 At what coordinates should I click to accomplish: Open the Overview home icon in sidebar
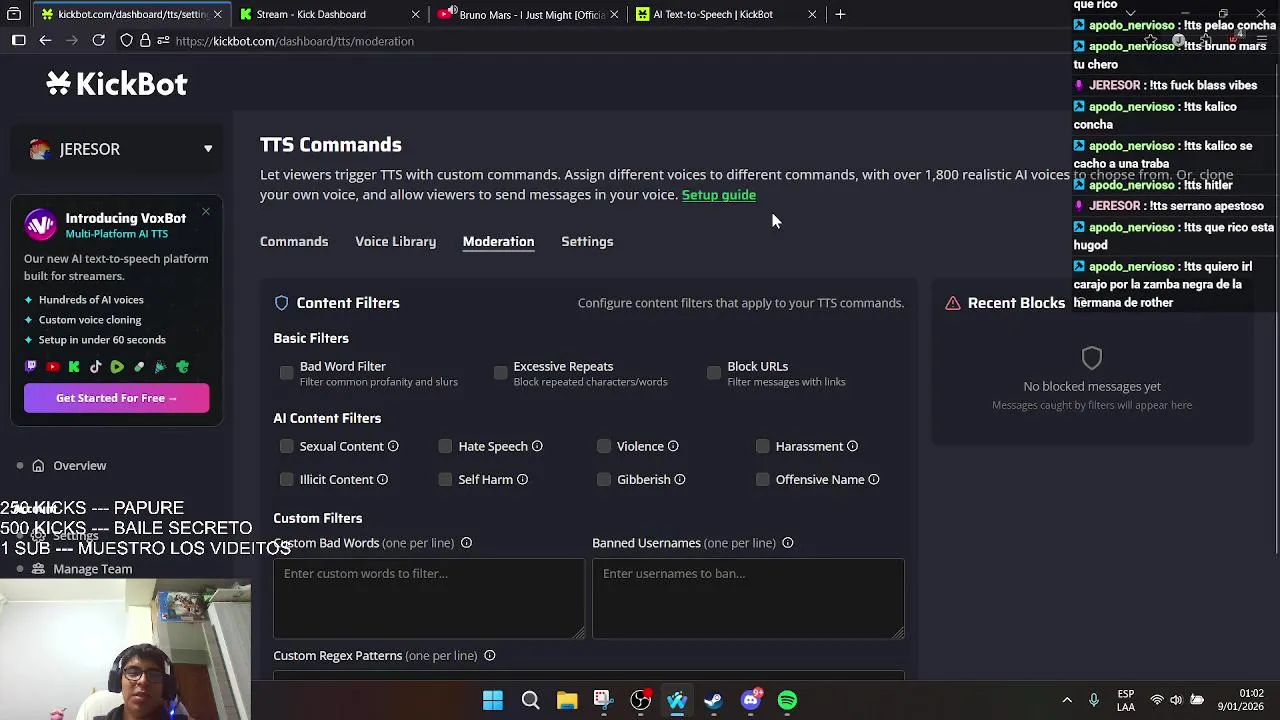[x=38, y=466]
